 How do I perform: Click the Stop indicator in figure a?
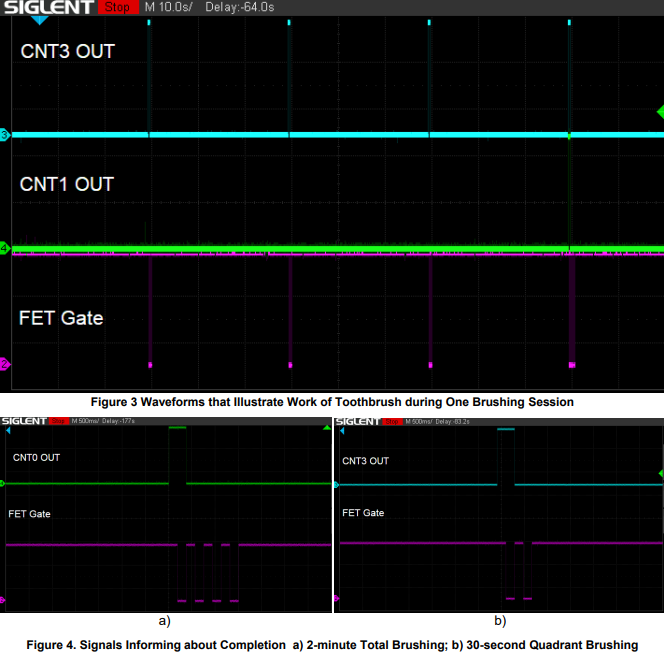pyautogui.click(x=59, y=422)
